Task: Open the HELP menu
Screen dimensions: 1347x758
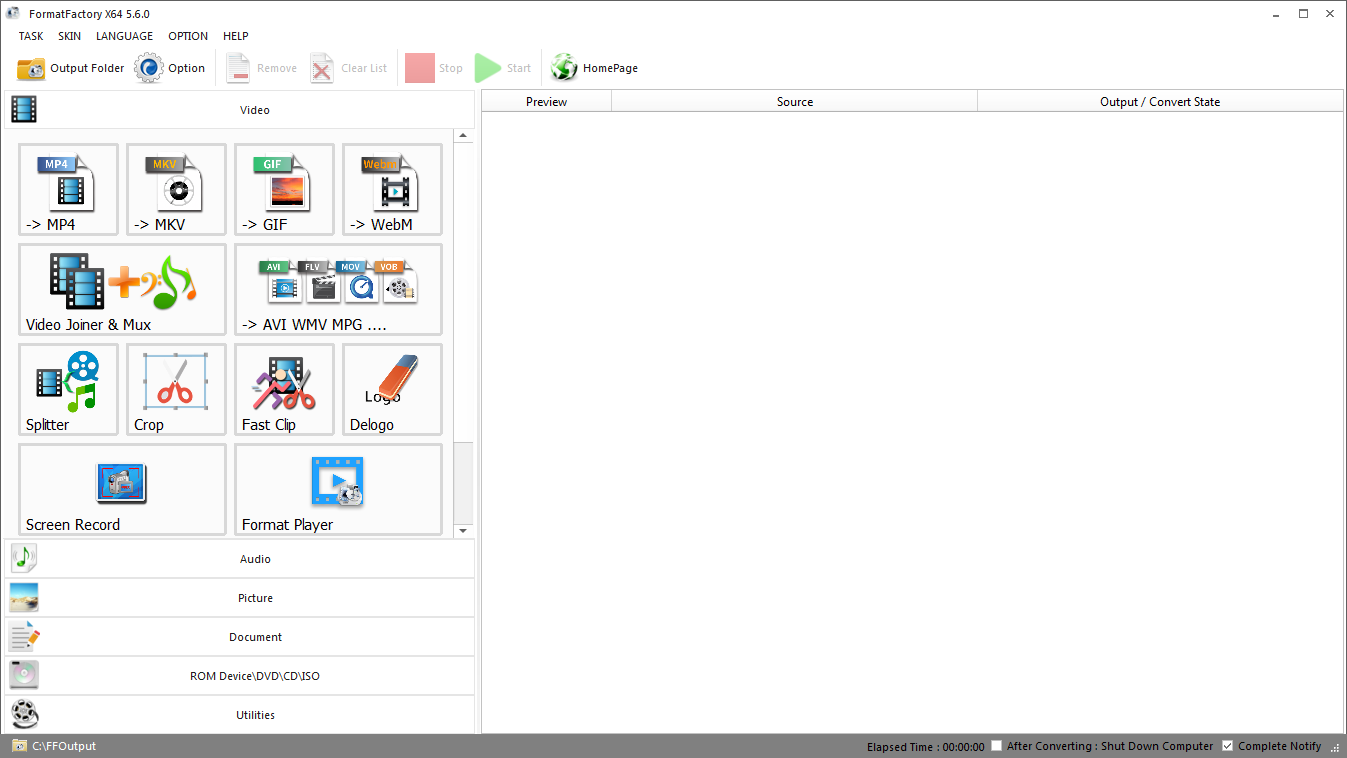Action: tap(236, 36)
